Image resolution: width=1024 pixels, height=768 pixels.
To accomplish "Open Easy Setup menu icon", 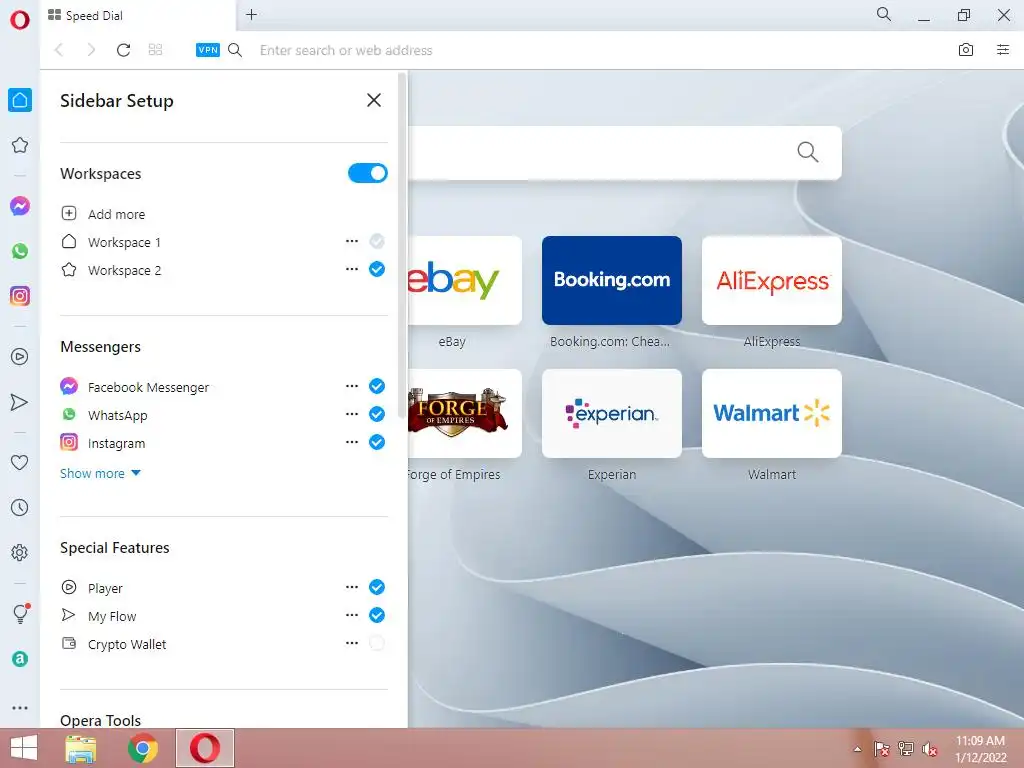I will [x=1003, y=50].
